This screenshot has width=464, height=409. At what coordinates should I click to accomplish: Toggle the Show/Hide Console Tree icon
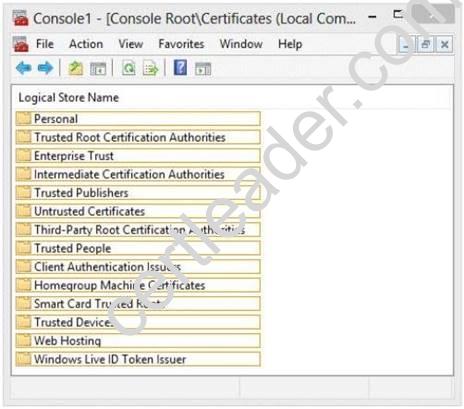98,69
